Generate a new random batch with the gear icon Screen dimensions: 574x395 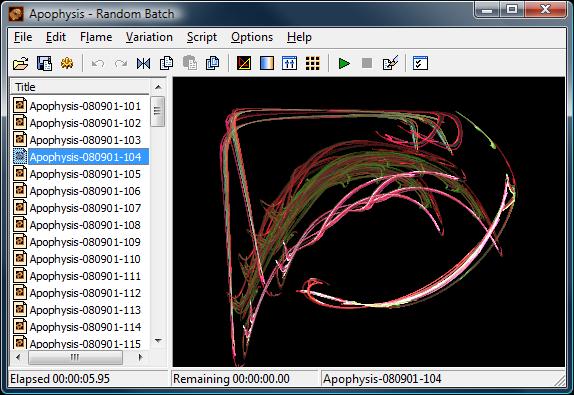point(67,63)
